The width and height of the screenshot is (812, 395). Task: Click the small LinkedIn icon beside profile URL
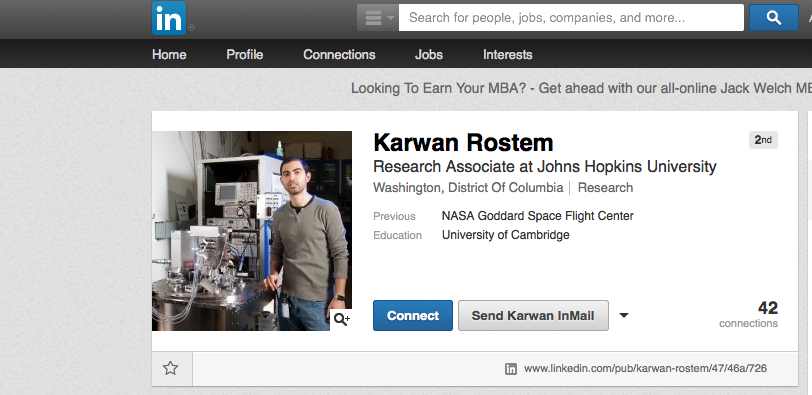(x=511, y=369)
